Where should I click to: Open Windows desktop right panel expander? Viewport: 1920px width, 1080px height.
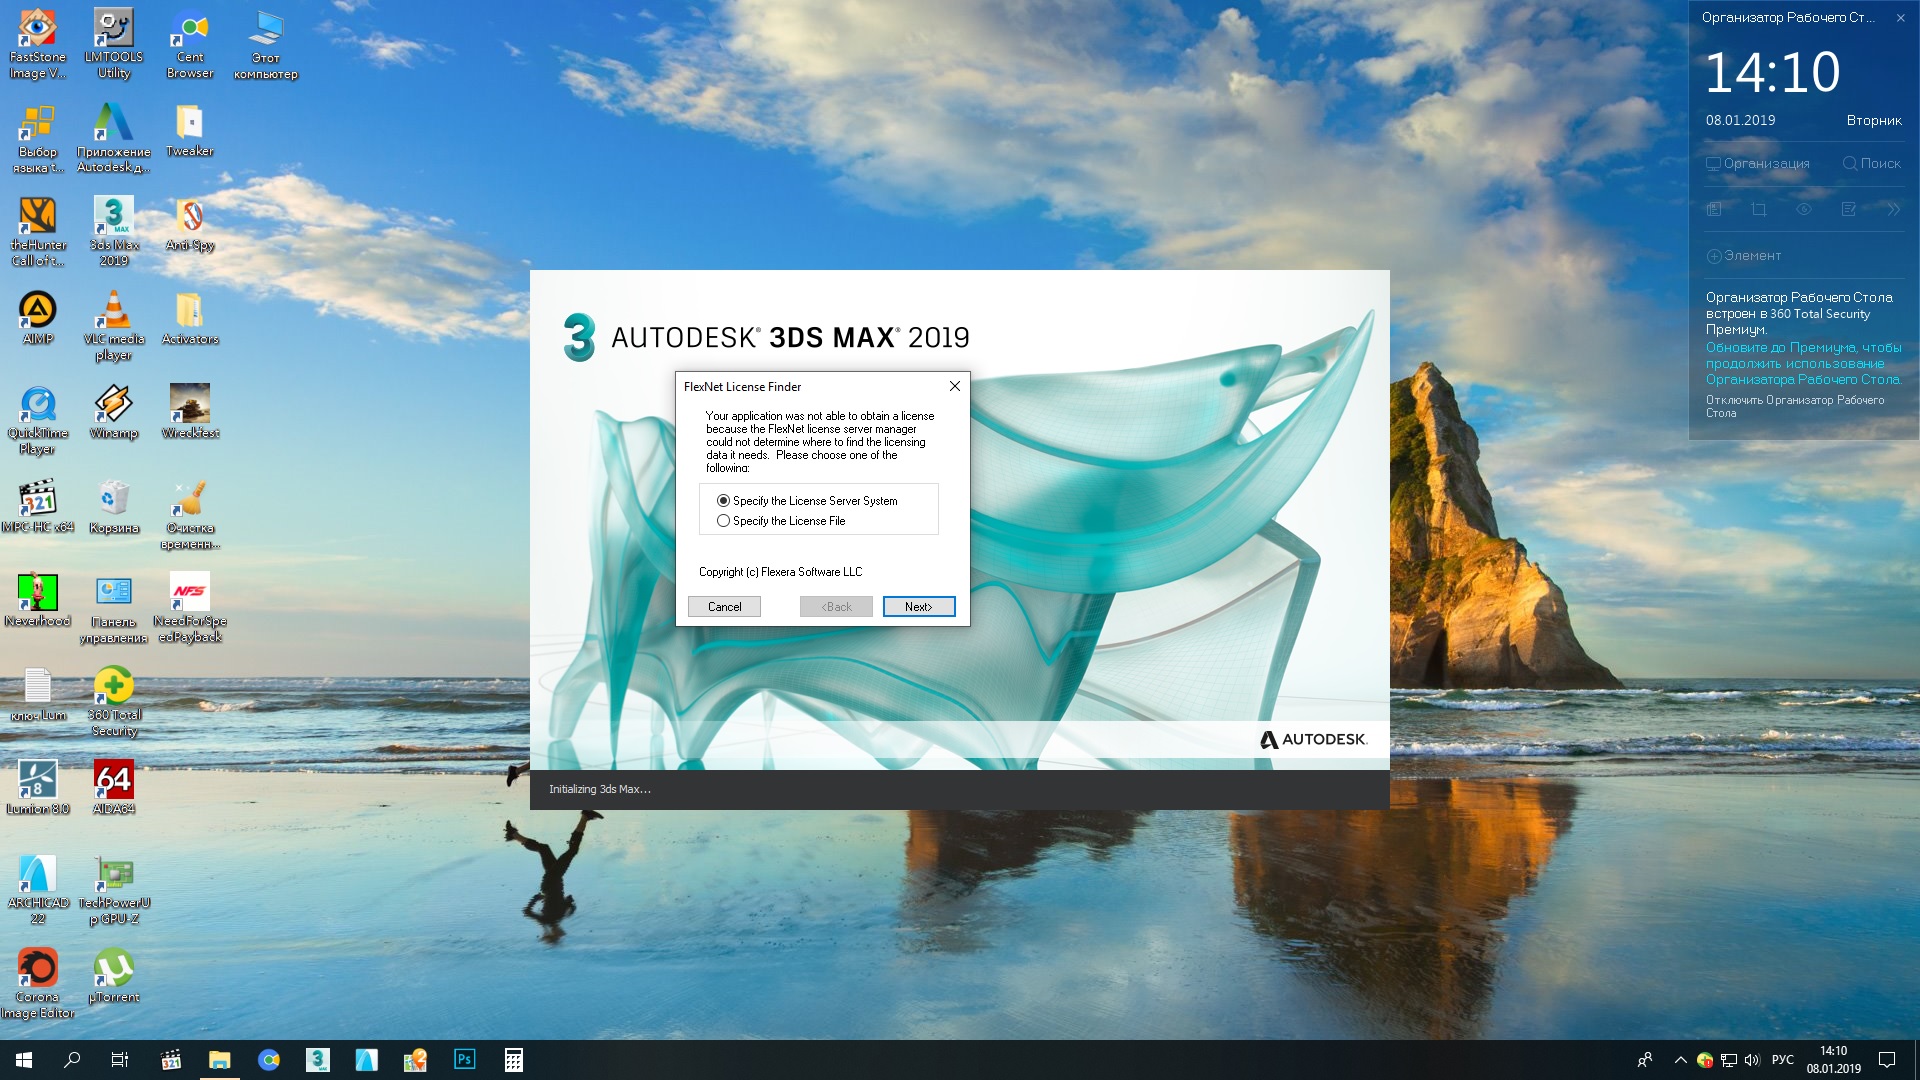tap(1895, 207)
